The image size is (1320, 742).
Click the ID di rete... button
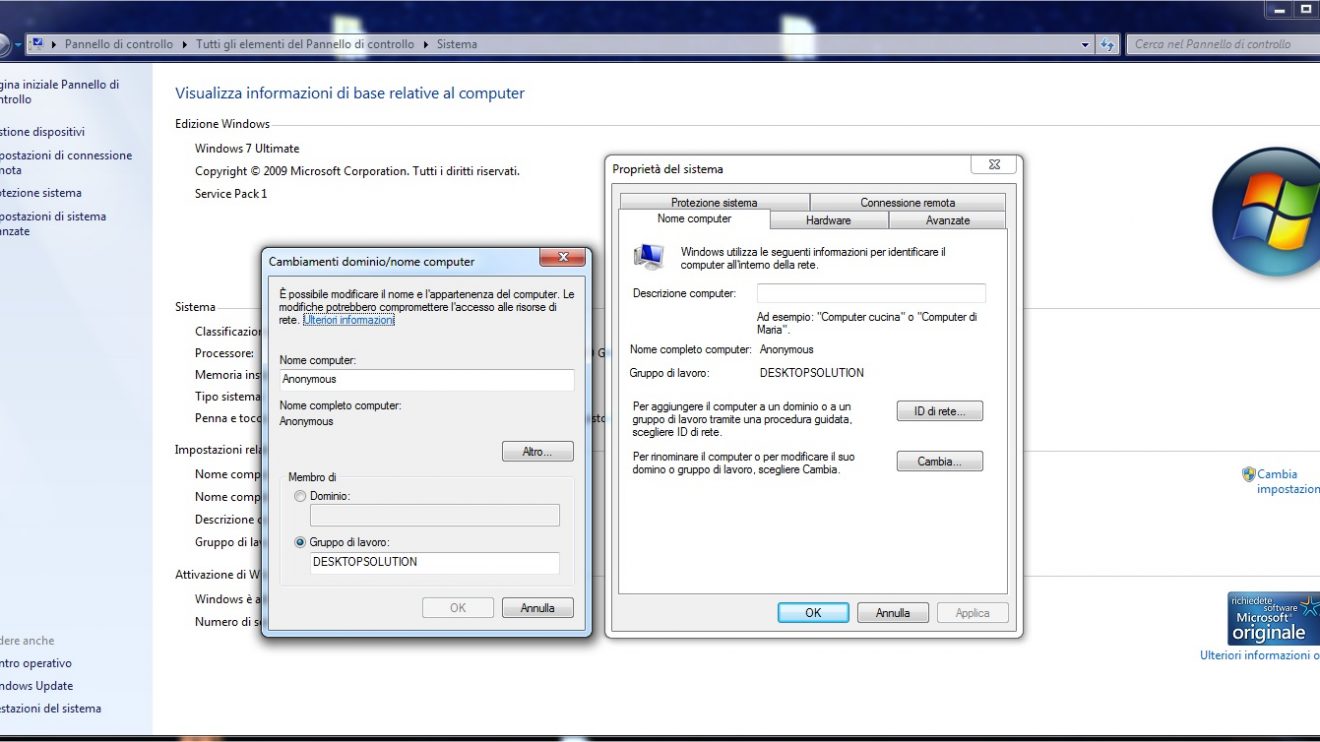(x=940, y=411)
